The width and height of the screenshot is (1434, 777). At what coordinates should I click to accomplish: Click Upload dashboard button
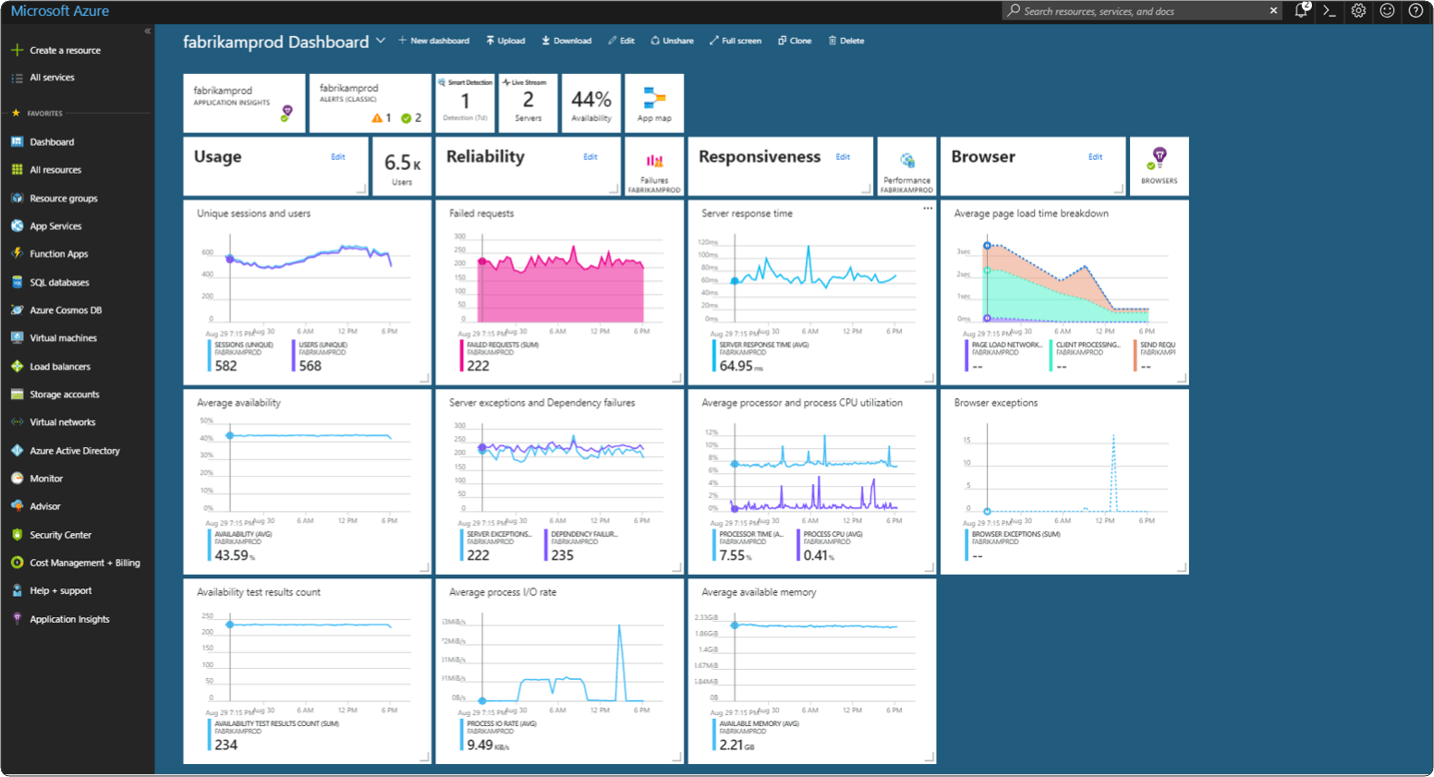coord(505,41)
